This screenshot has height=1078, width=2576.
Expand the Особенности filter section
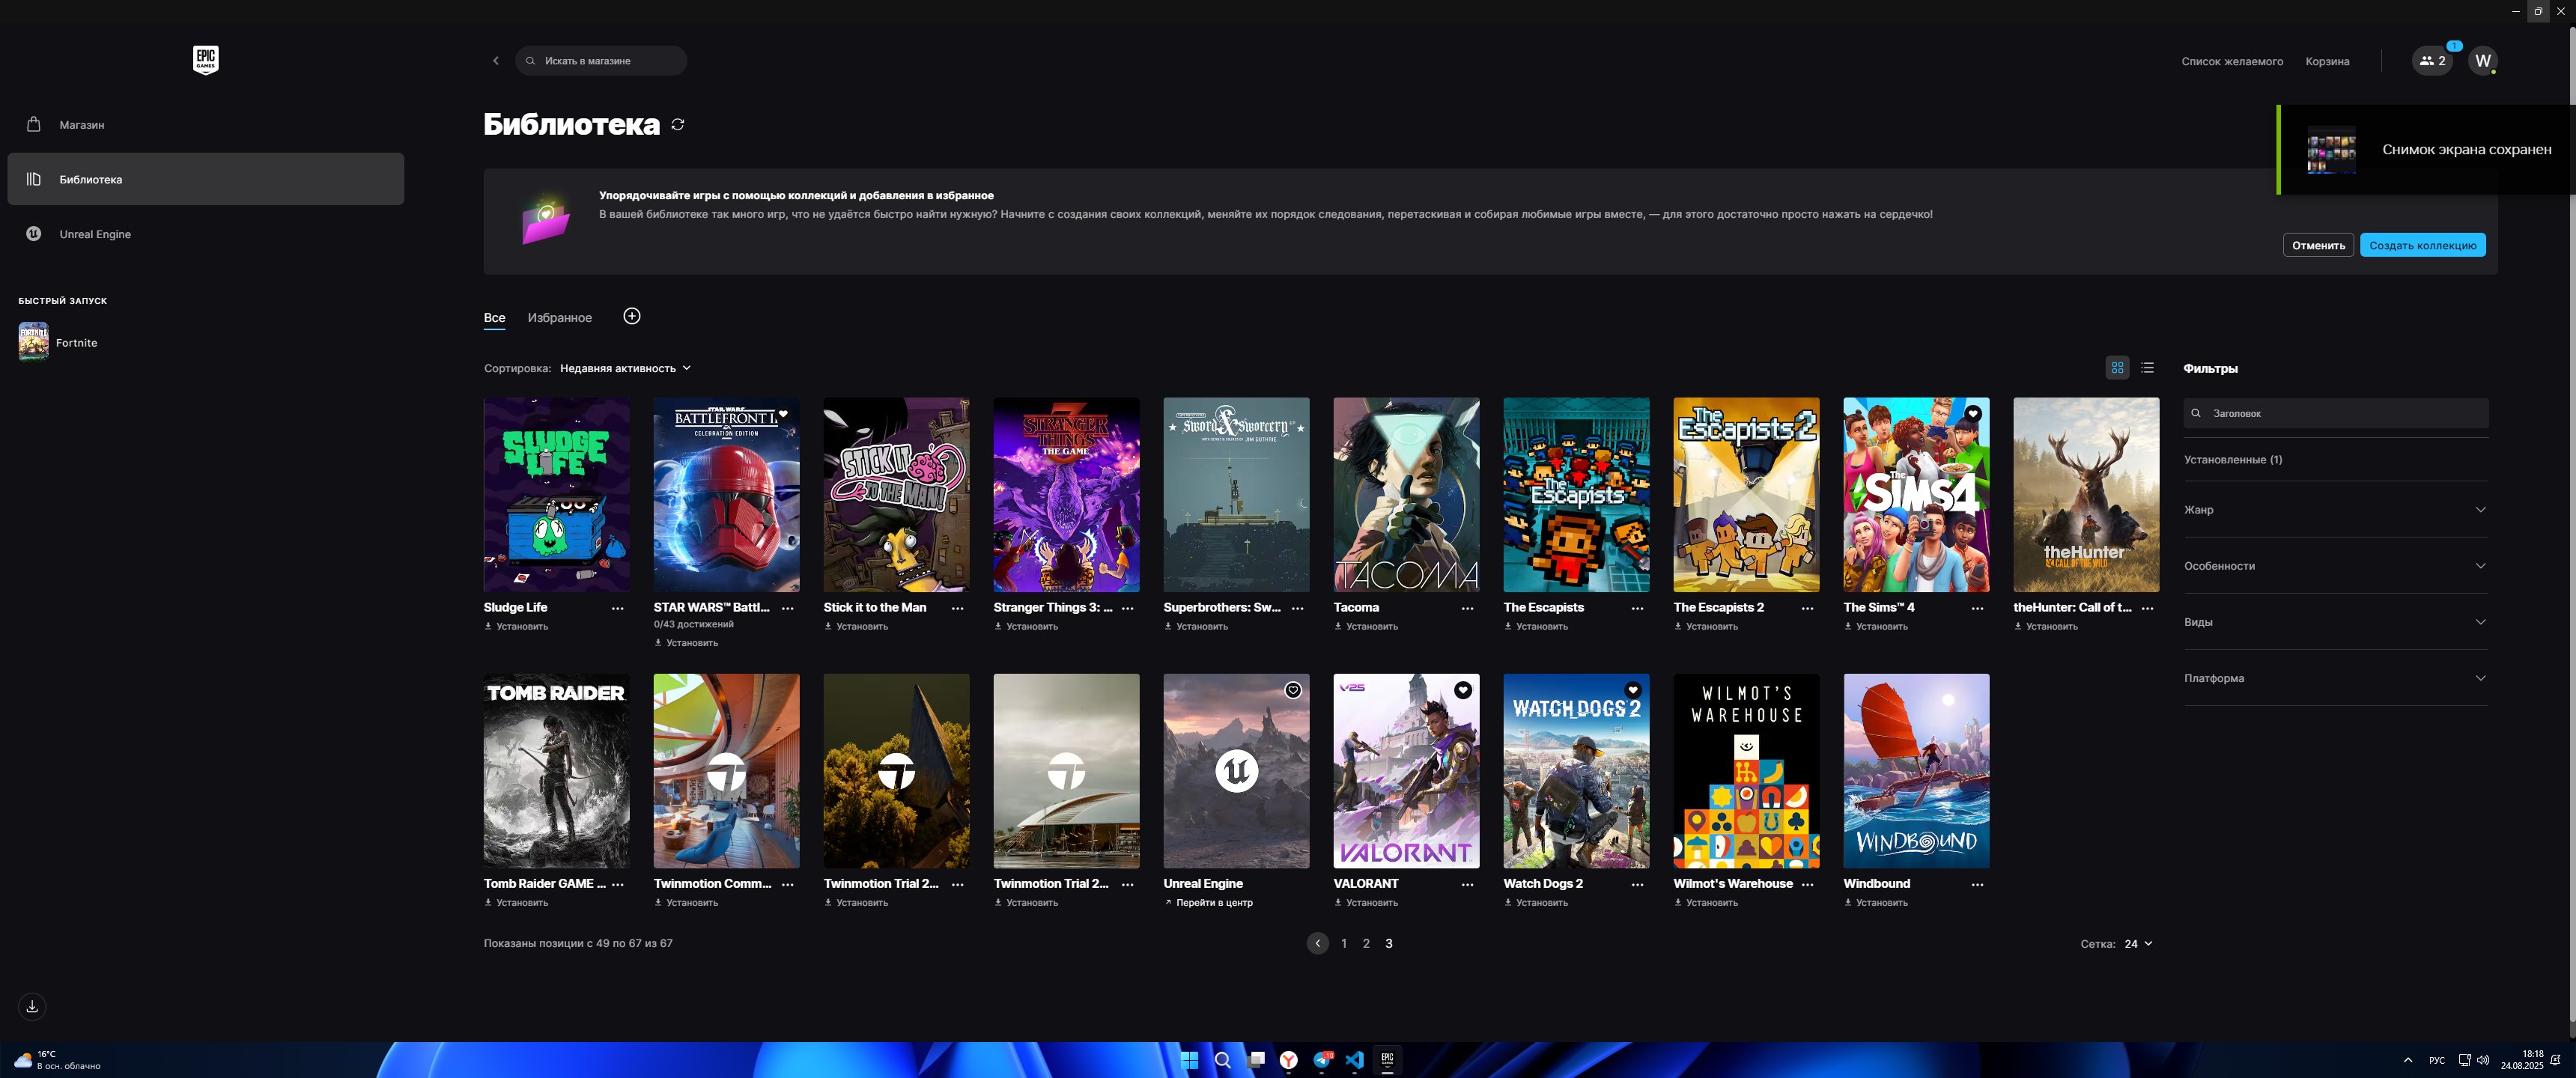tap(2336, 566)
